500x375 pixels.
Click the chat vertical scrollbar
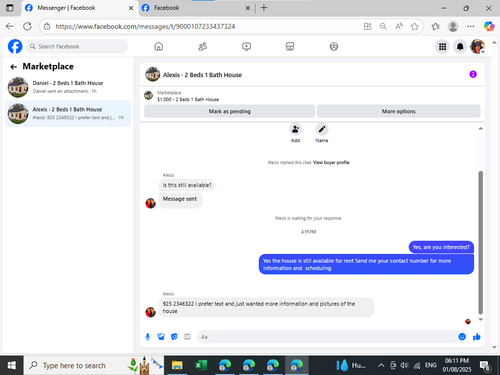[x=480, y=242]
